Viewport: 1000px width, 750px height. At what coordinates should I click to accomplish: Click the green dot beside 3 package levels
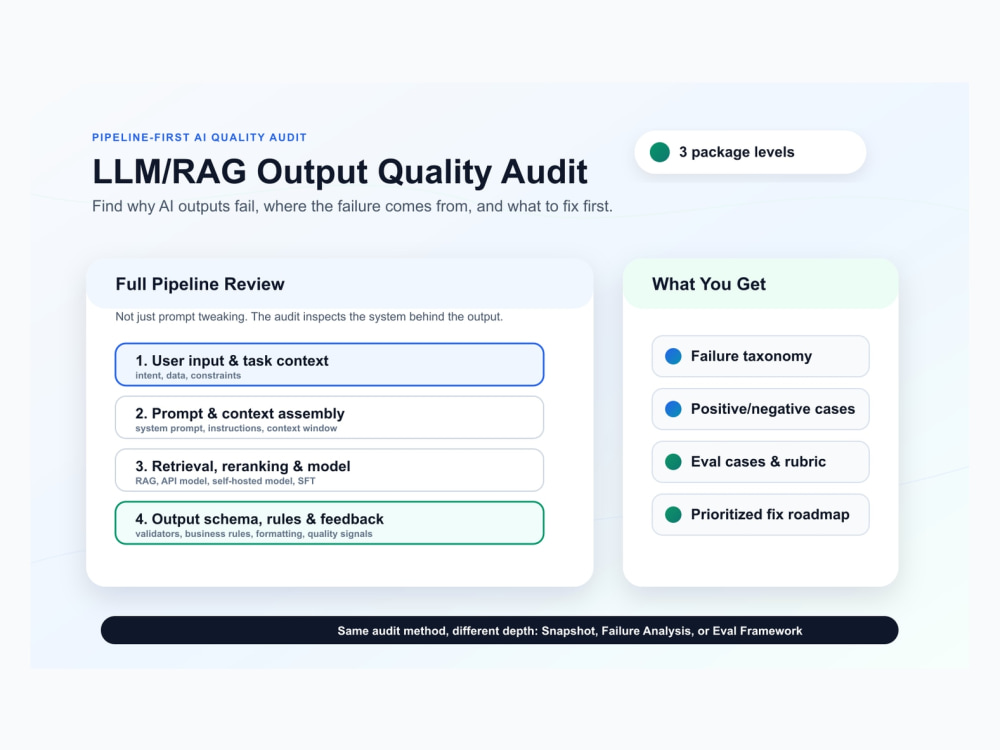pyautogui.click(x=659, y=152)
